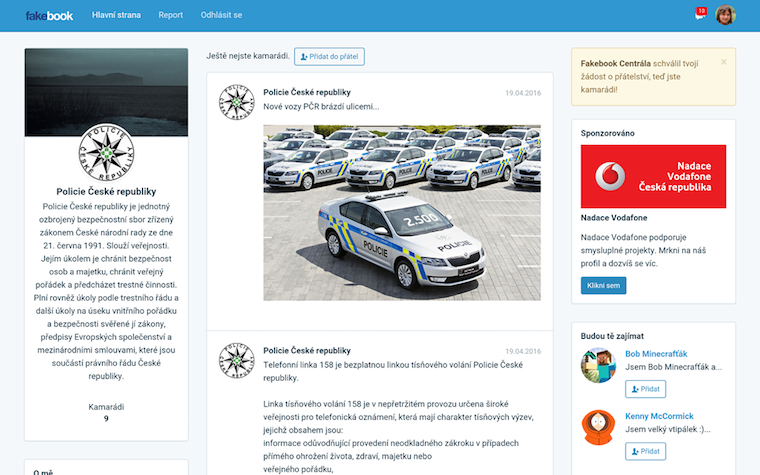Image resolution: width=760 pixels, height=475 pixels.
Task: Click the police avatar on the first post
Action: [237, 102]
